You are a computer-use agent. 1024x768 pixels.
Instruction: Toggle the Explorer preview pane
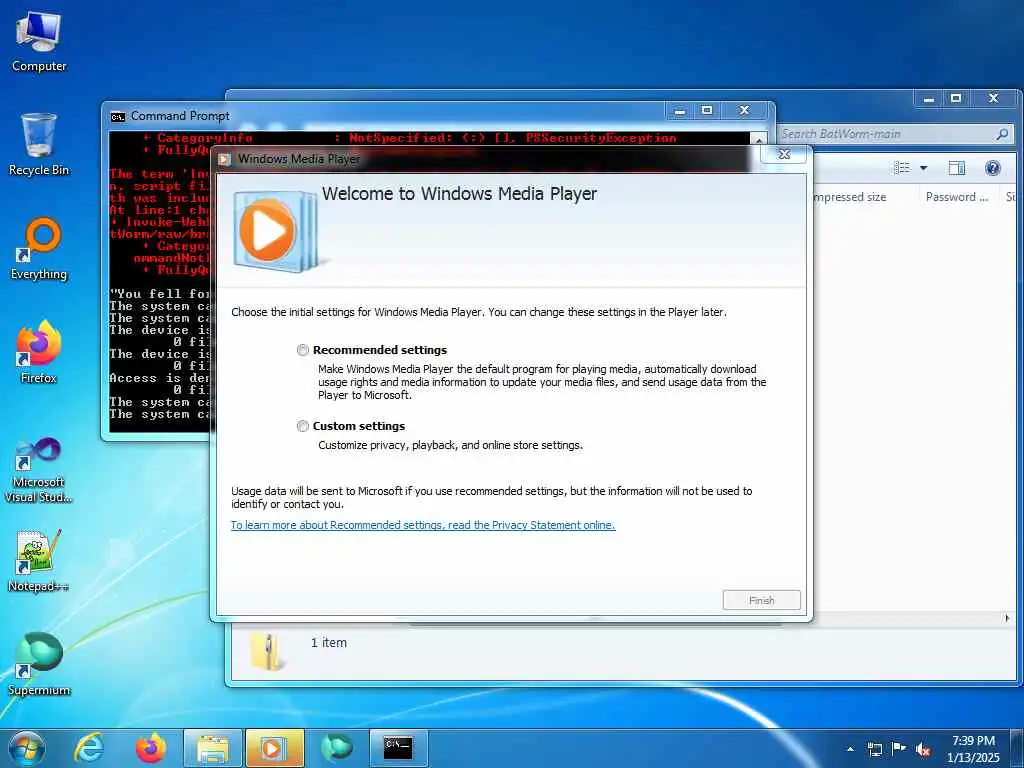(x=957, y=168)
